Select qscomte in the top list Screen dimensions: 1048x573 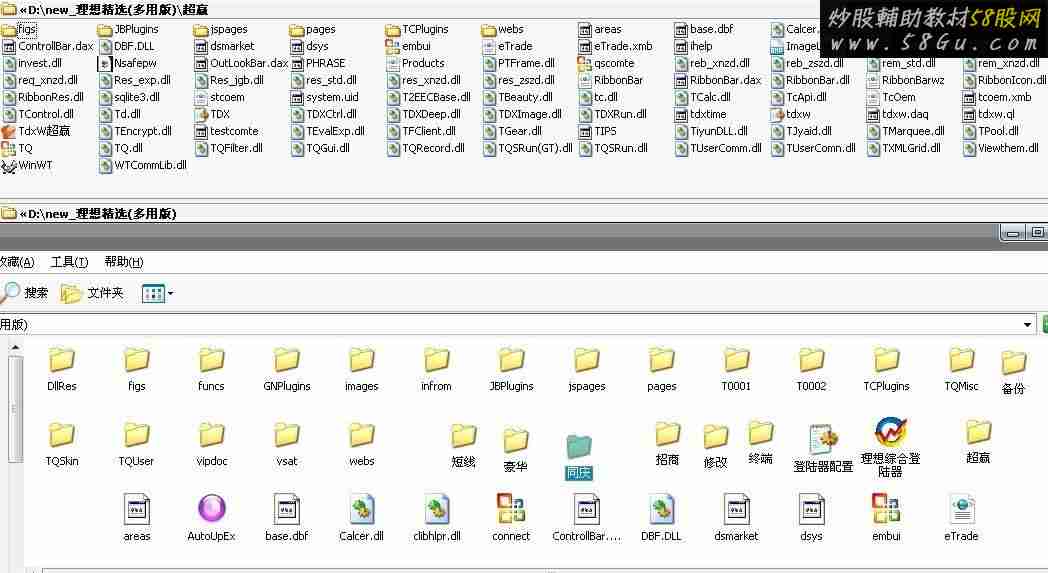click(x=606, y=63)
